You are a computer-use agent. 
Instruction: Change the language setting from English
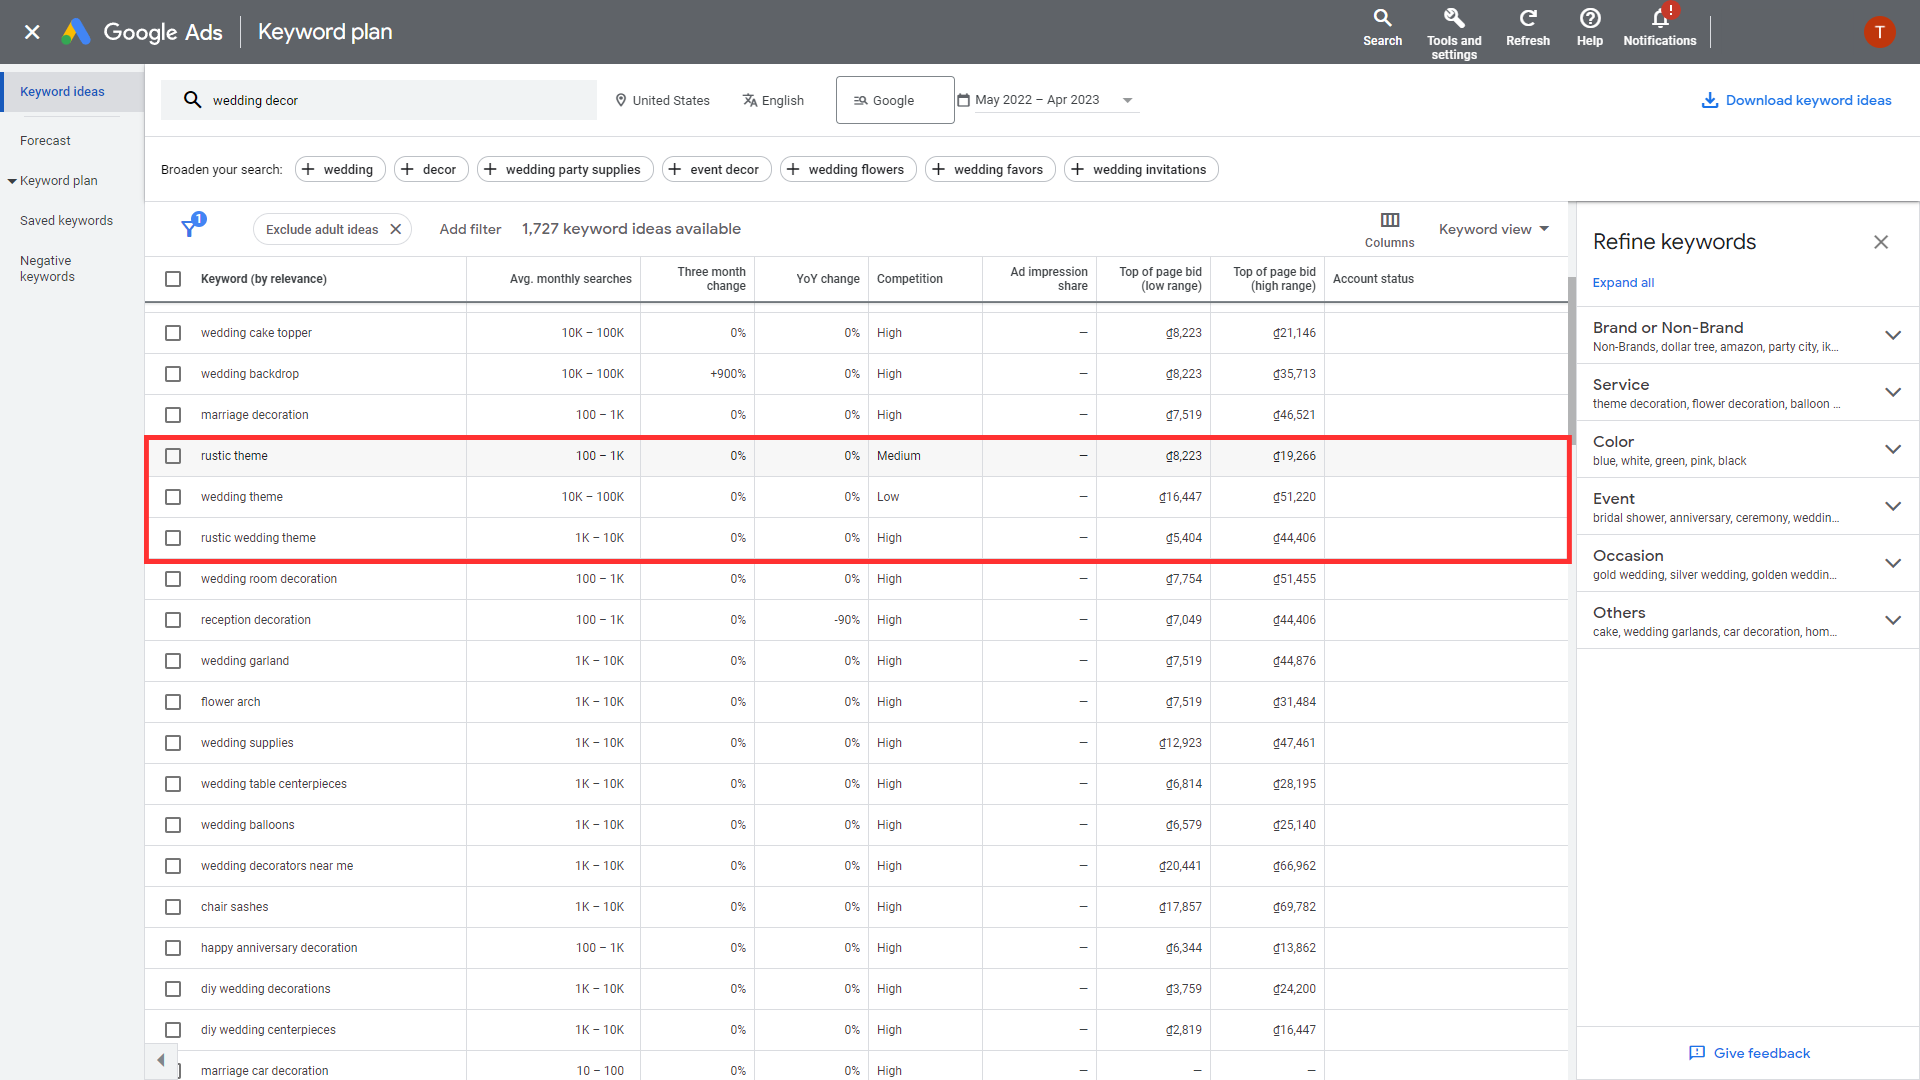[773, 100]
